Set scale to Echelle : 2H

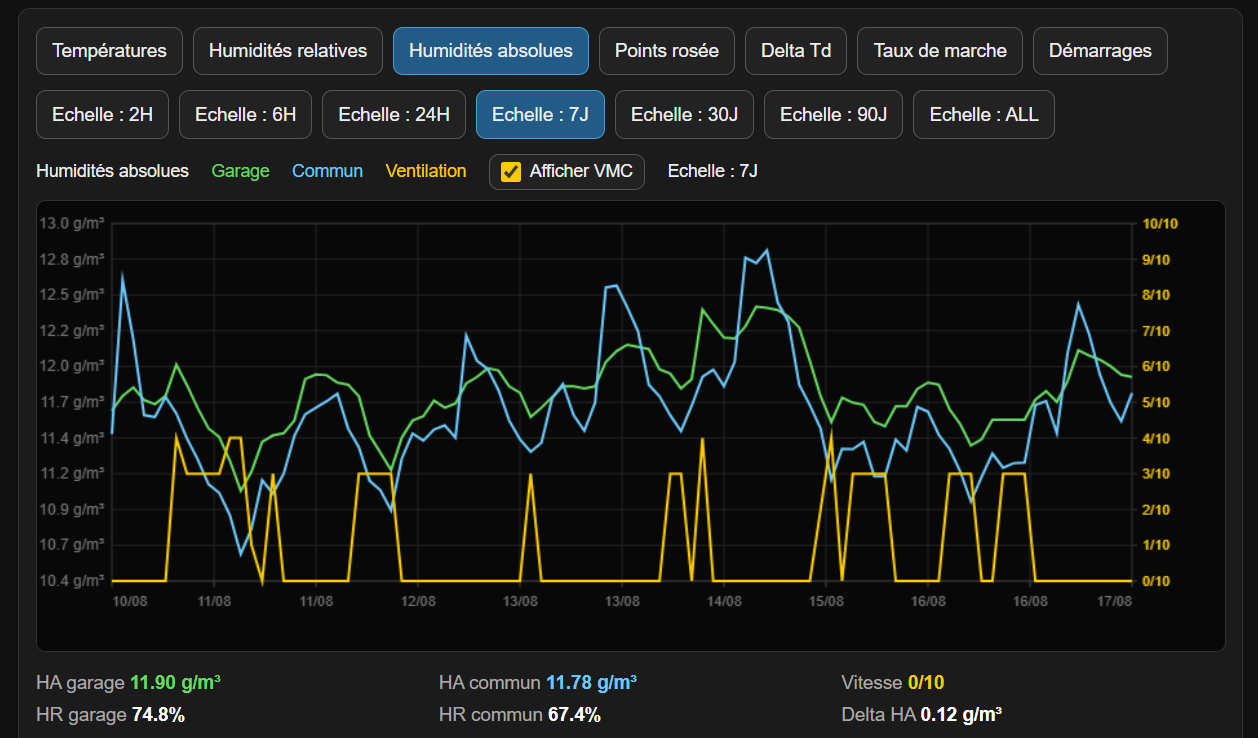click(103, 115)
